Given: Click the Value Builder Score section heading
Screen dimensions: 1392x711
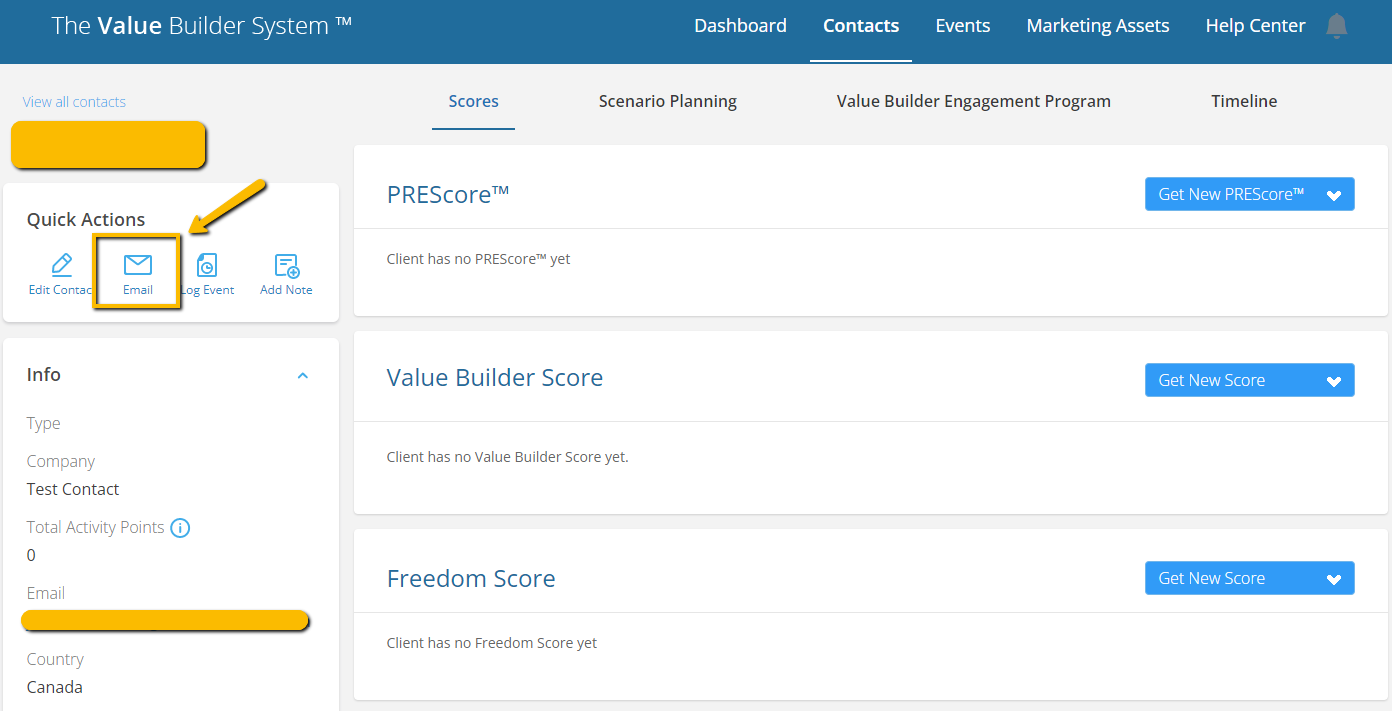Looking at the screenshot, I should coord(495,377).
